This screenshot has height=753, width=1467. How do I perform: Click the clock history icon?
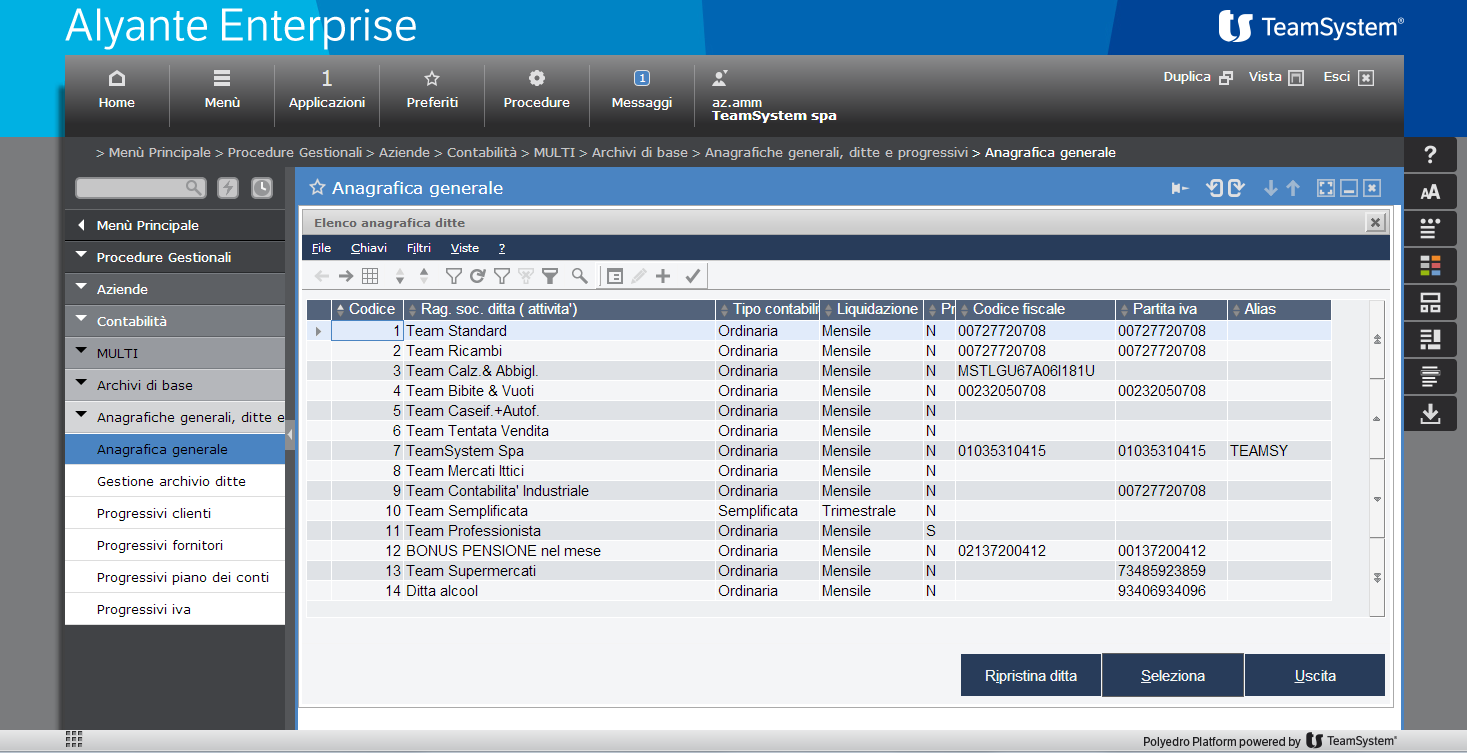pyautogui.click(x=261, y=187)
